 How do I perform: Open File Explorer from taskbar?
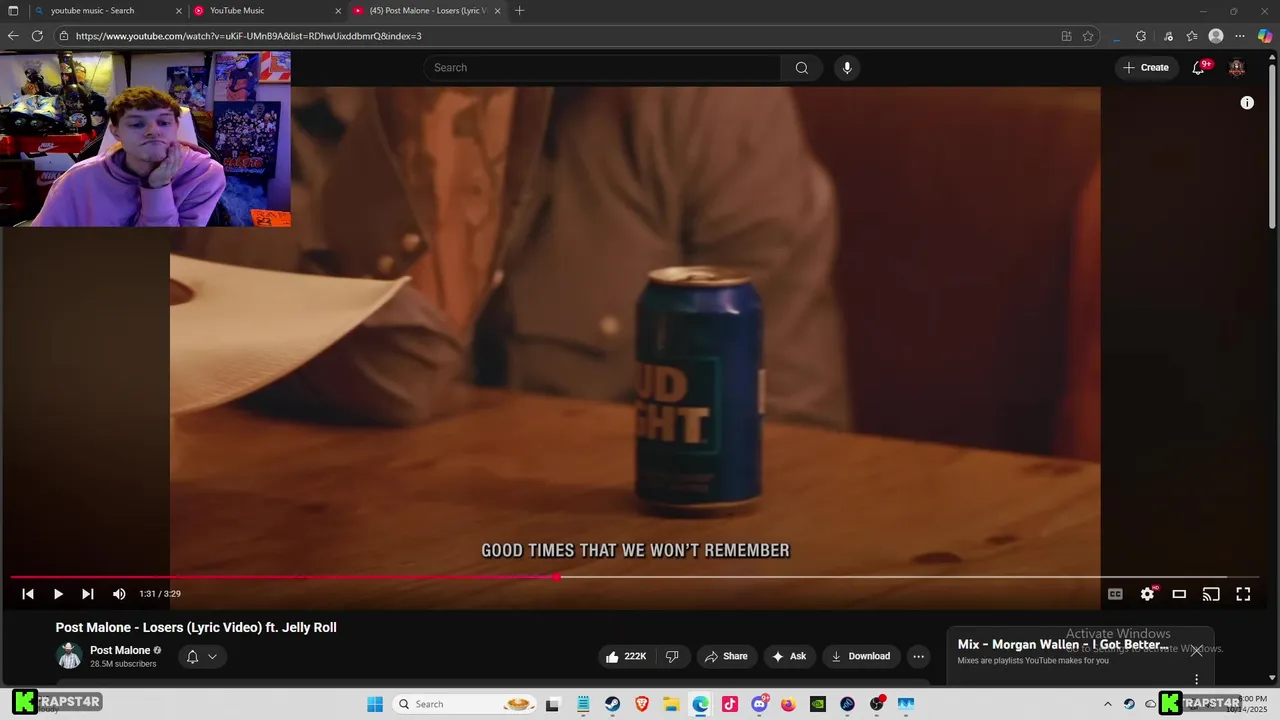(671, 704)
